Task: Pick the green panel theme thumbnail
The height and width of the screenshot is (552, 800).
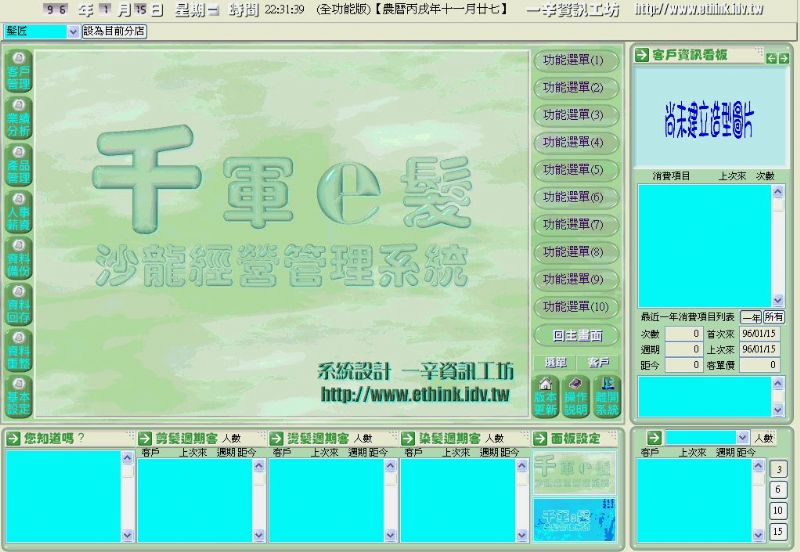Action: click(574, 472)
